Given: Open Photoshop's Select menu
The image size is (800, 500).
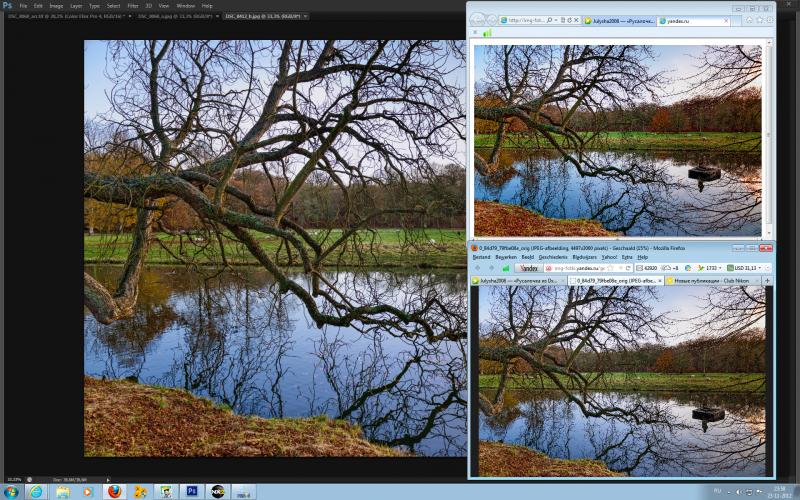Looking at the screenshot, I should coord(113,6).
